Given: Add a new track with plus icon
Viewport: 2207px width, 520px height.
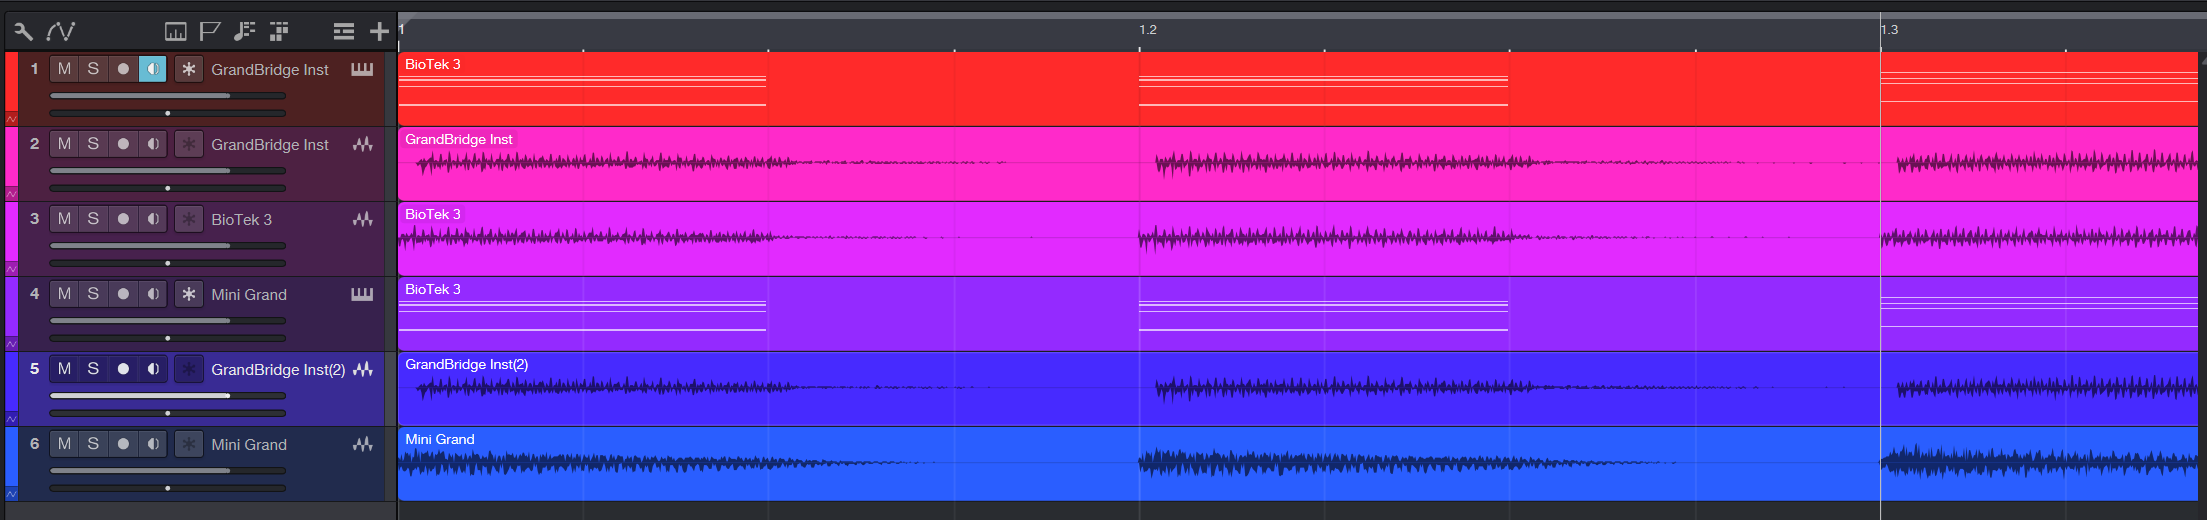Looking at the screenshot, I should tap(379, 32).
